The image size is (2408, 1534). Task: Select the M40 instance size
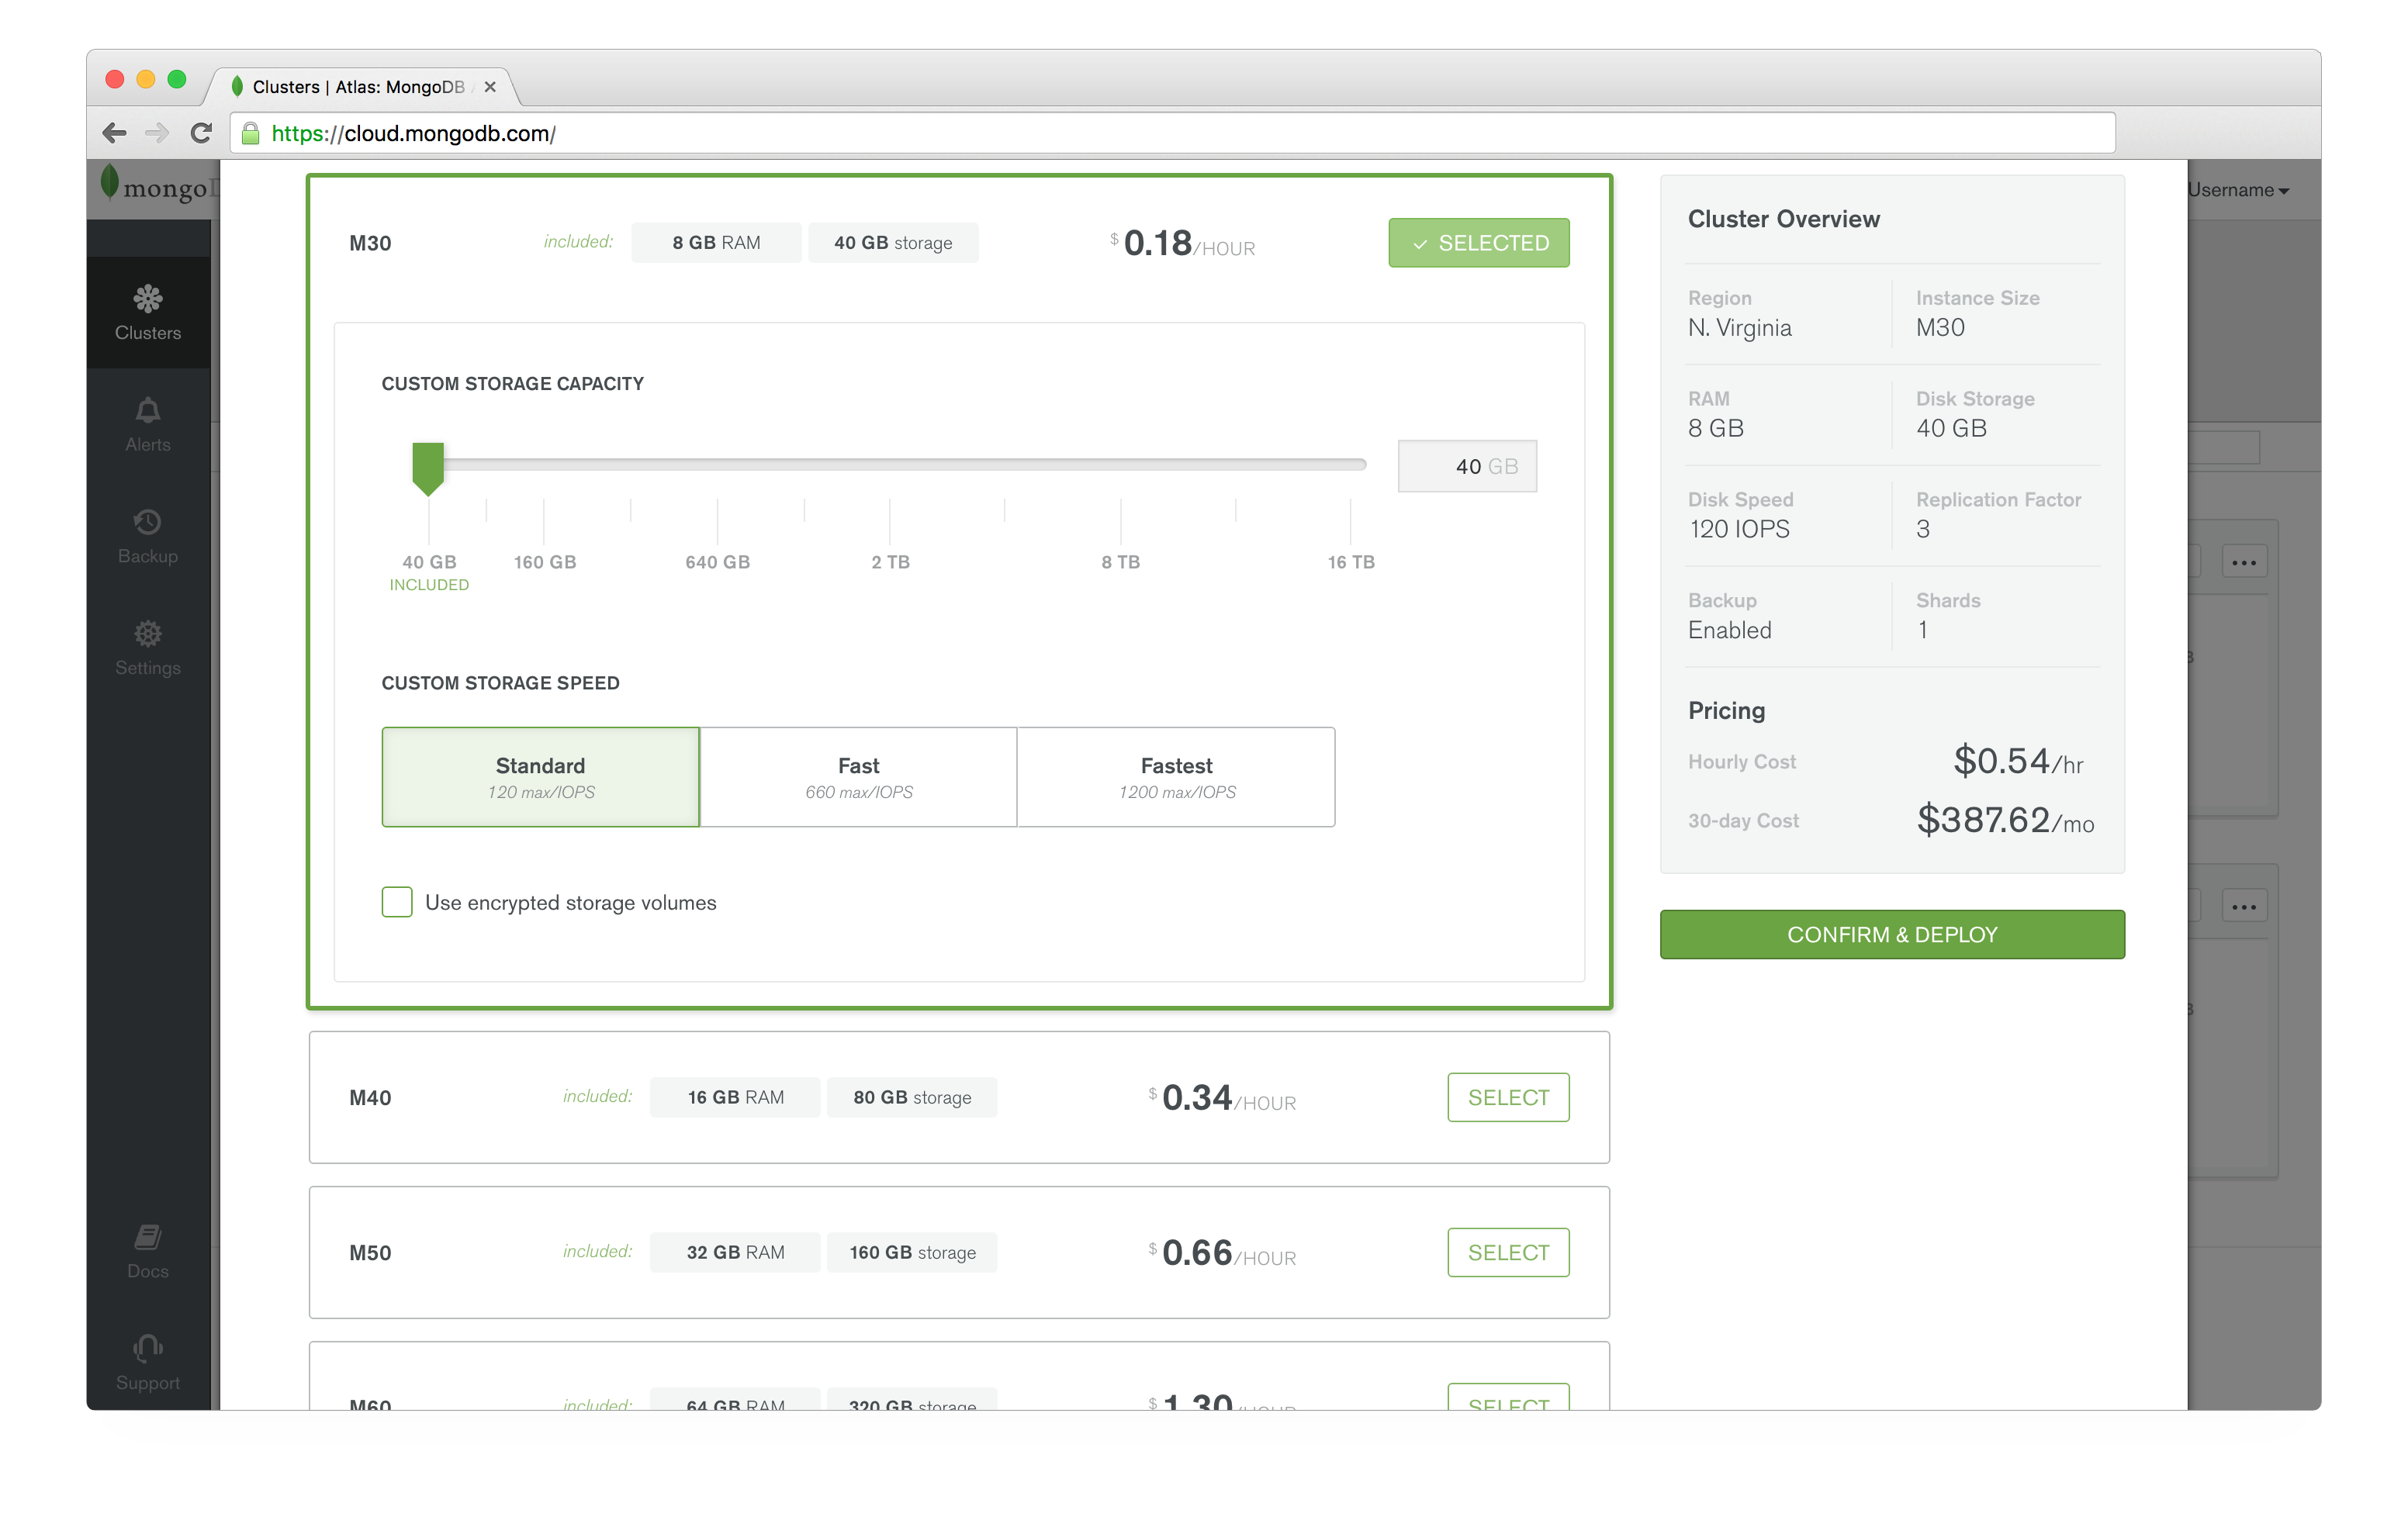pyautogui.click(x=1507, y=1097)
